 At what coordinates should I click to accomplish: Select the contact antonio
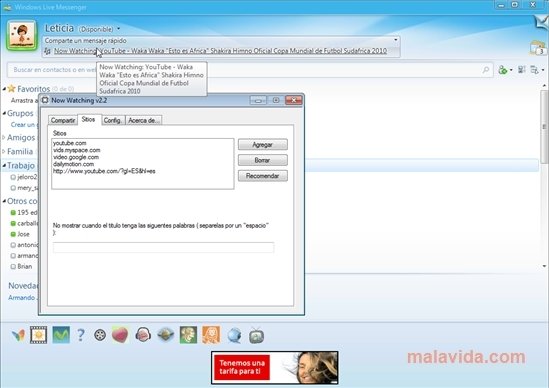23,245
